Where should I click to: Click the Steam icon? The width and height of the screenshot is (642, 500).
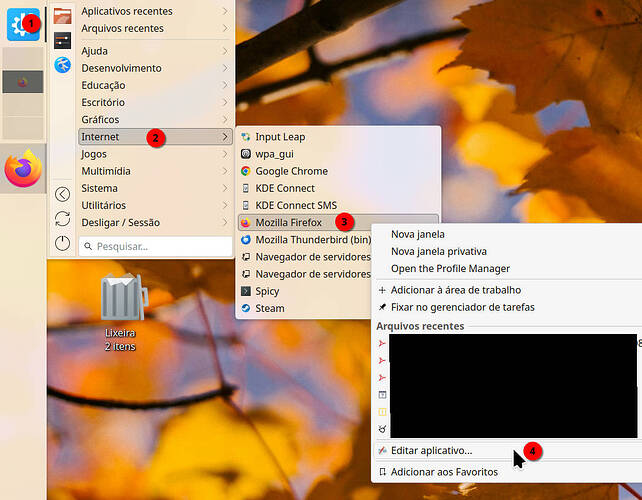coord(246,308)
